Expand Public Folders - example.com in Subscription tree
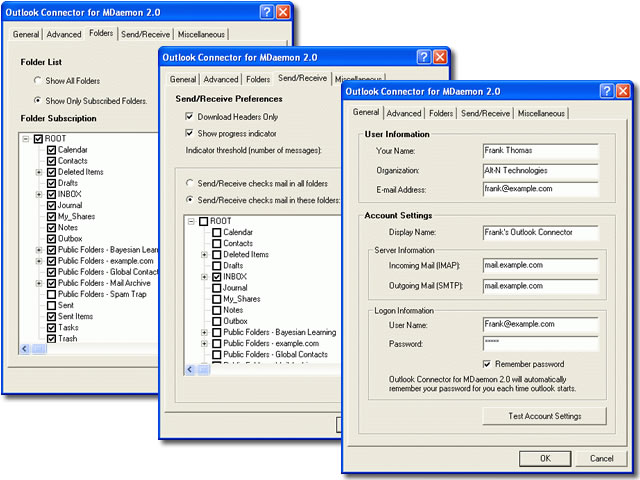Image resolution: width=640 pixels, height=480 pixels. tap(39, 261)
